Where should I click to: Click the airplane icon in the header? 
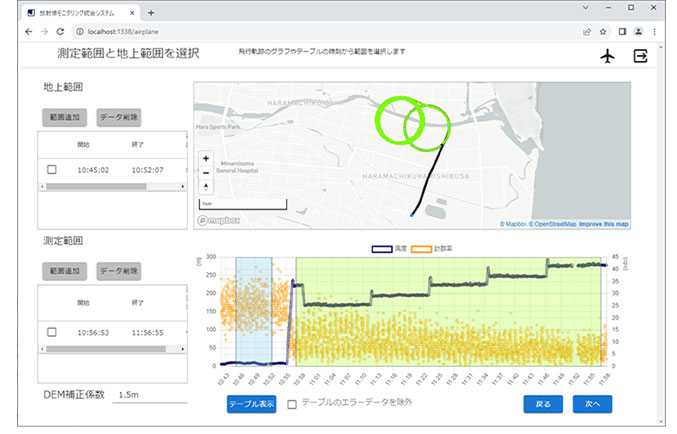click(607, 56)
